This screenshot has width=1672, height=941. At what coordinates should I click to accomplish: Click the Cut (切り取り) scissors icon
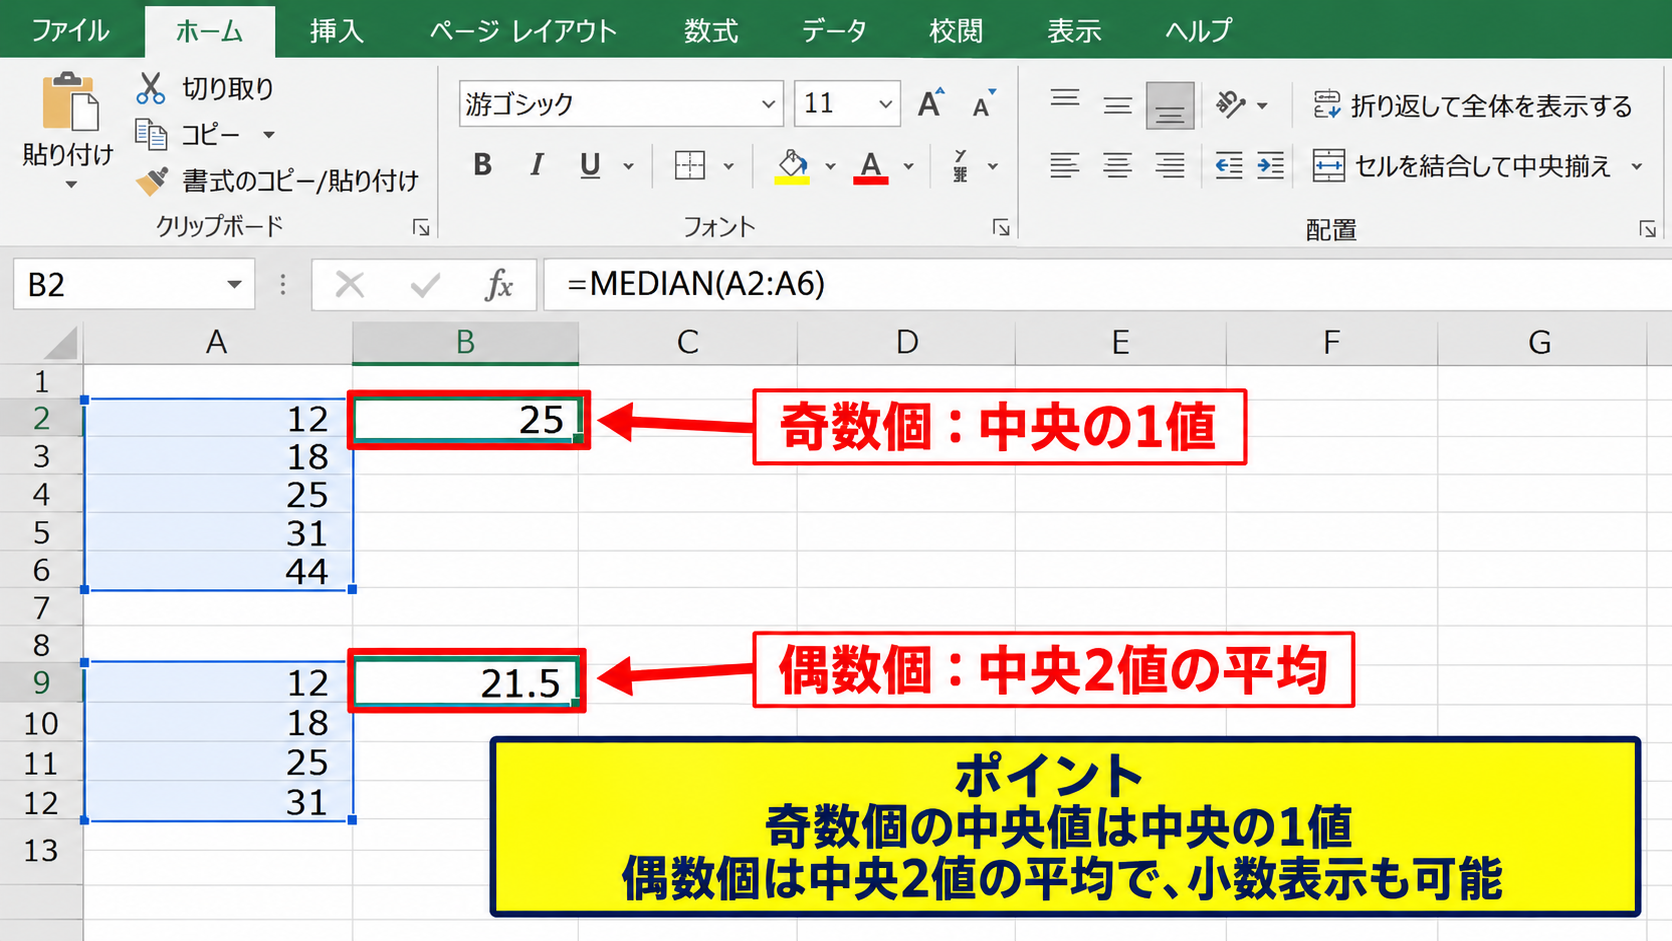(150, 88)
